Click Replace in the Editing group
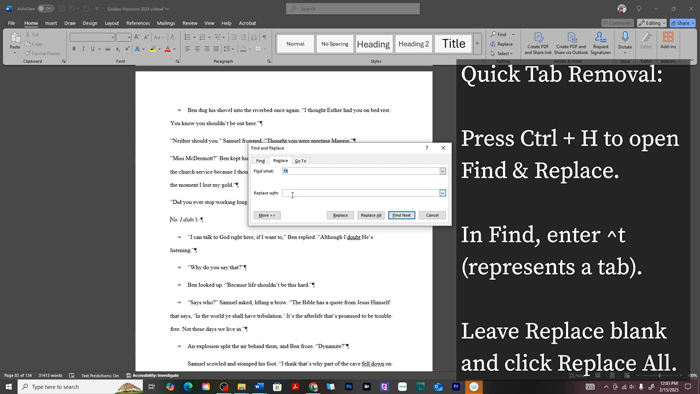700x394 pixels. 501,44
